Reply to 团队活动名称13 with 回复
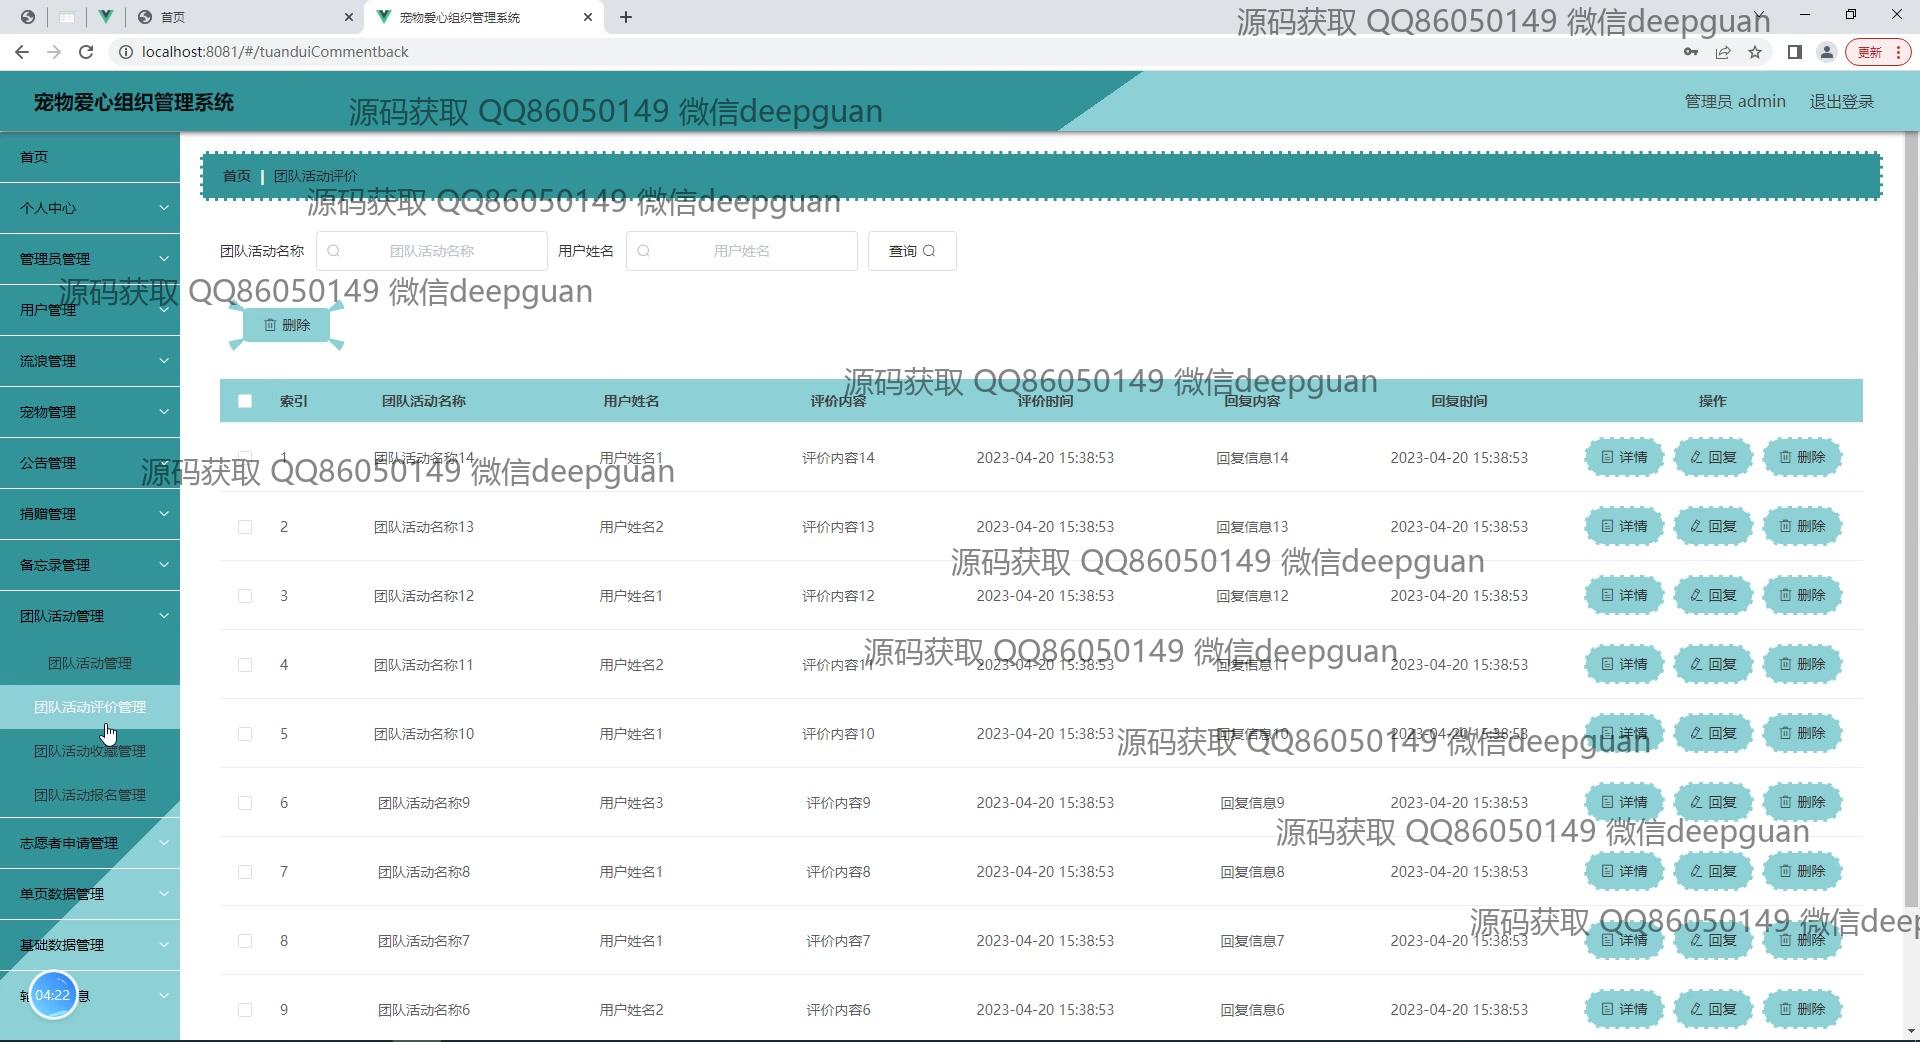1920x1042 pixels. [x=1713, y=526]
